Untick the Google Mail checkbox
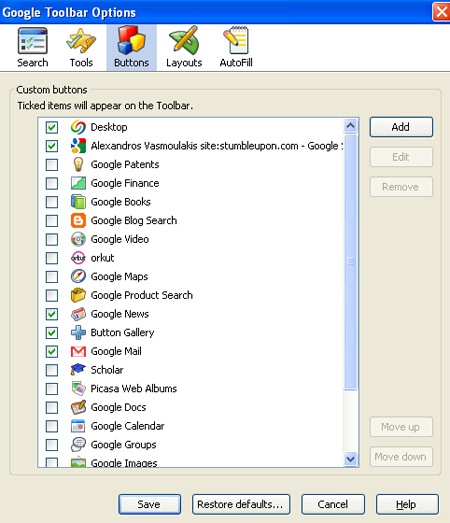Viewport: 450px width, 523px height. [52, 351]
